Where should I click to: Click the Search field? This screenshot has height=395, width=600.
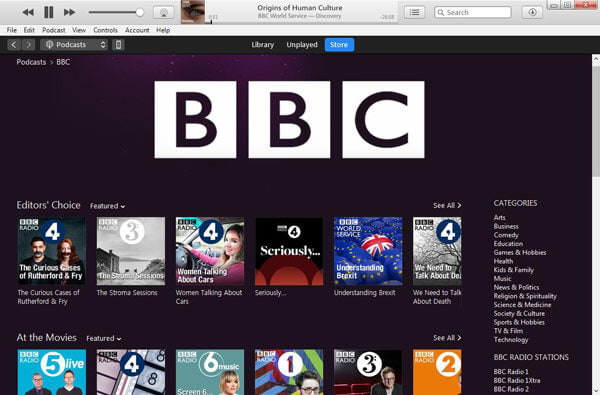pos(473,12)
